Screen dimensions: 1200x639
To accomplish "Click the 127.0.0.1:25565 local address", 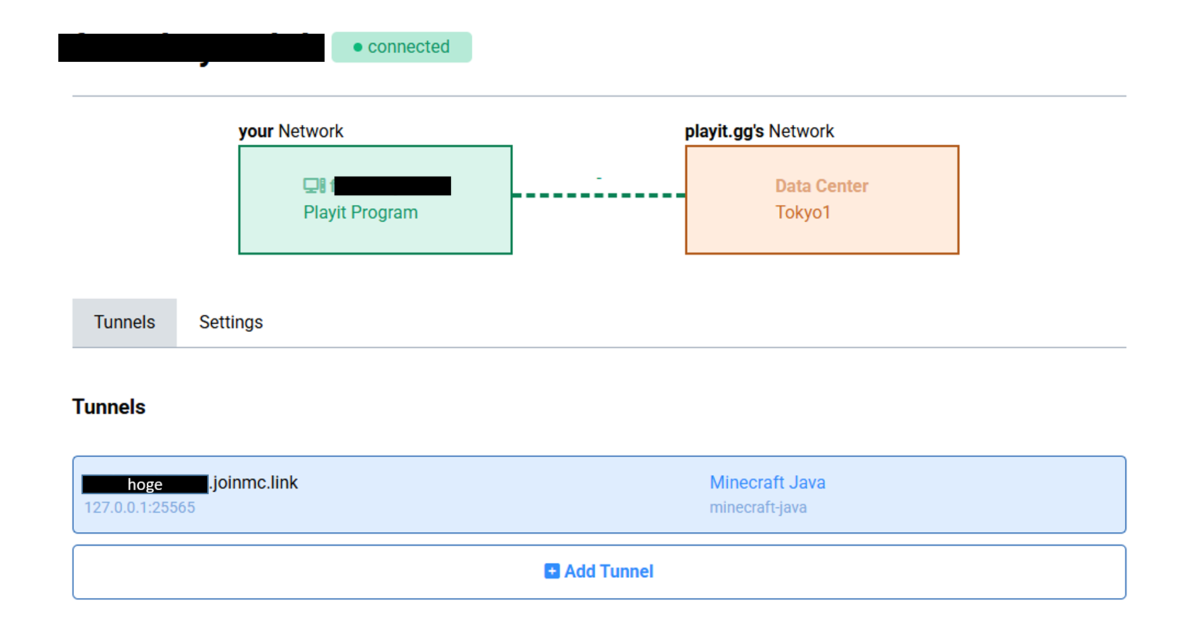I will pos(139,508).
